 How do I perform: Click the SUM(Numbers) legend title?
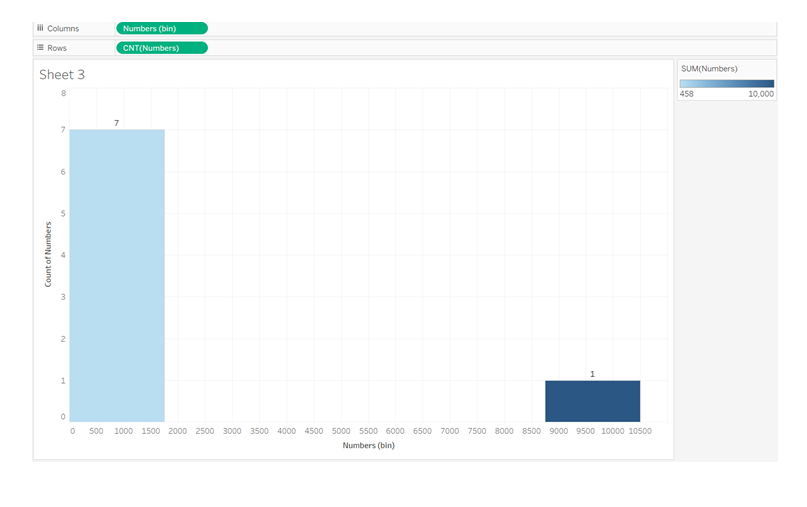[708, 68]
